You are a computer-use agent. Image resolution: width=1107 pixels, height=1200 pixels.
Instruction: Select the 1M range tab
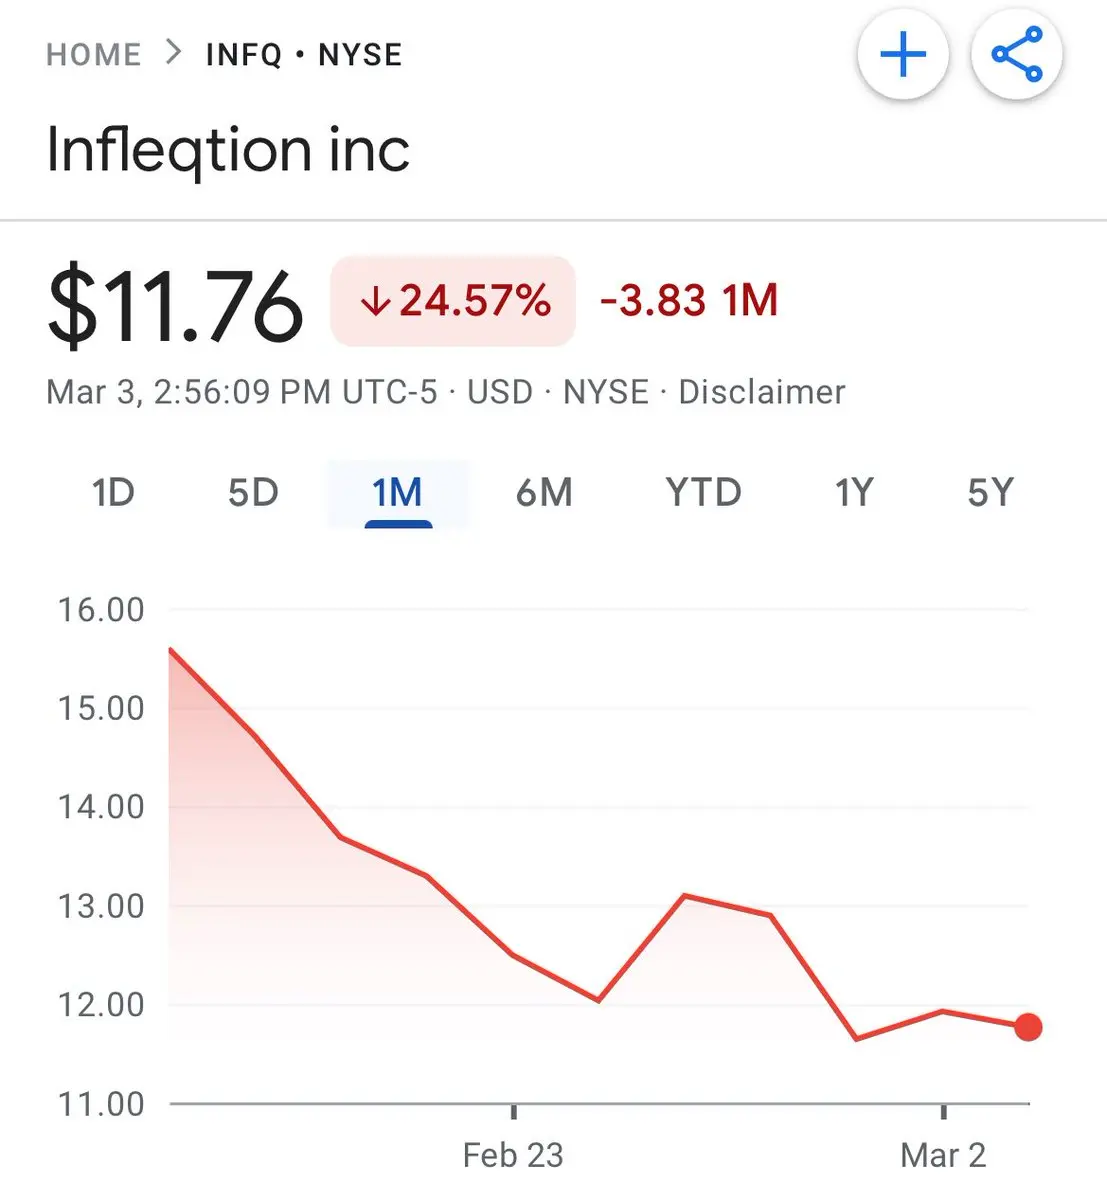(397, 493)
